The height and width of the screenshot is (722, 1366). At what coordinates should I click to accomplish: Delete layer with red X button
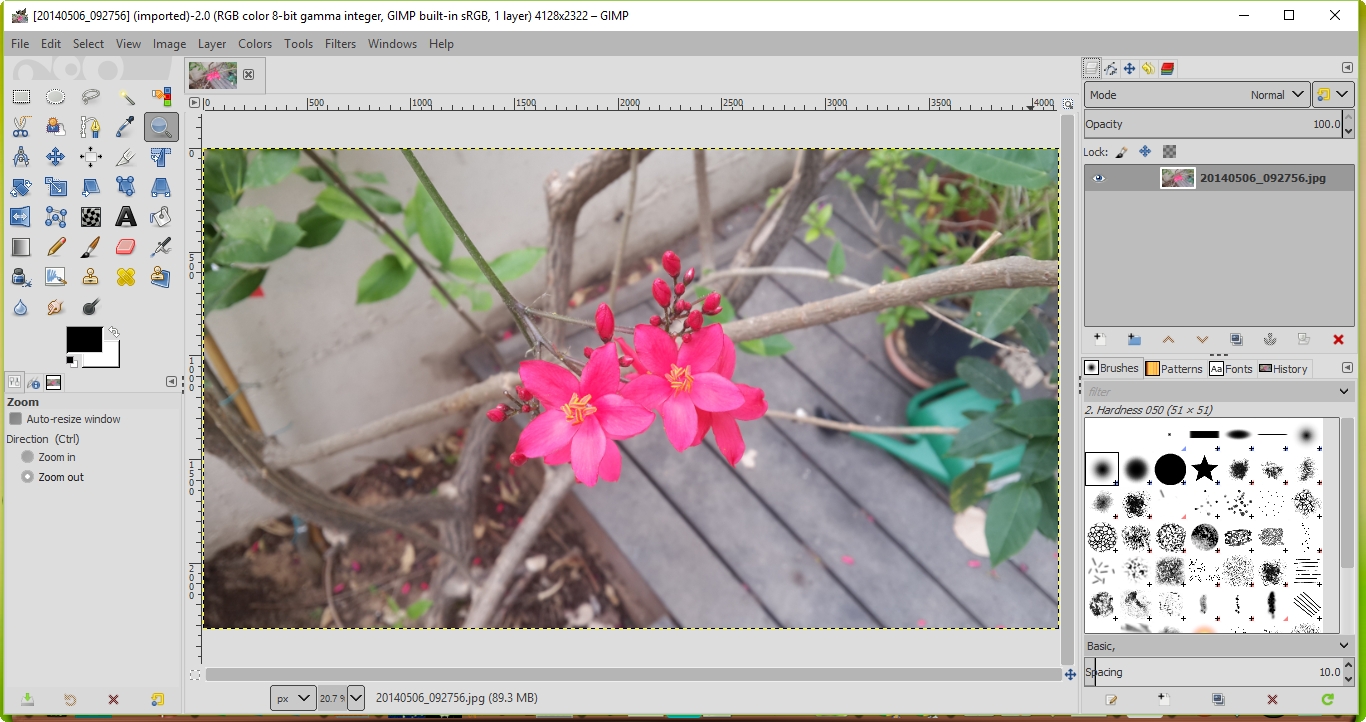coord(1338,340)
